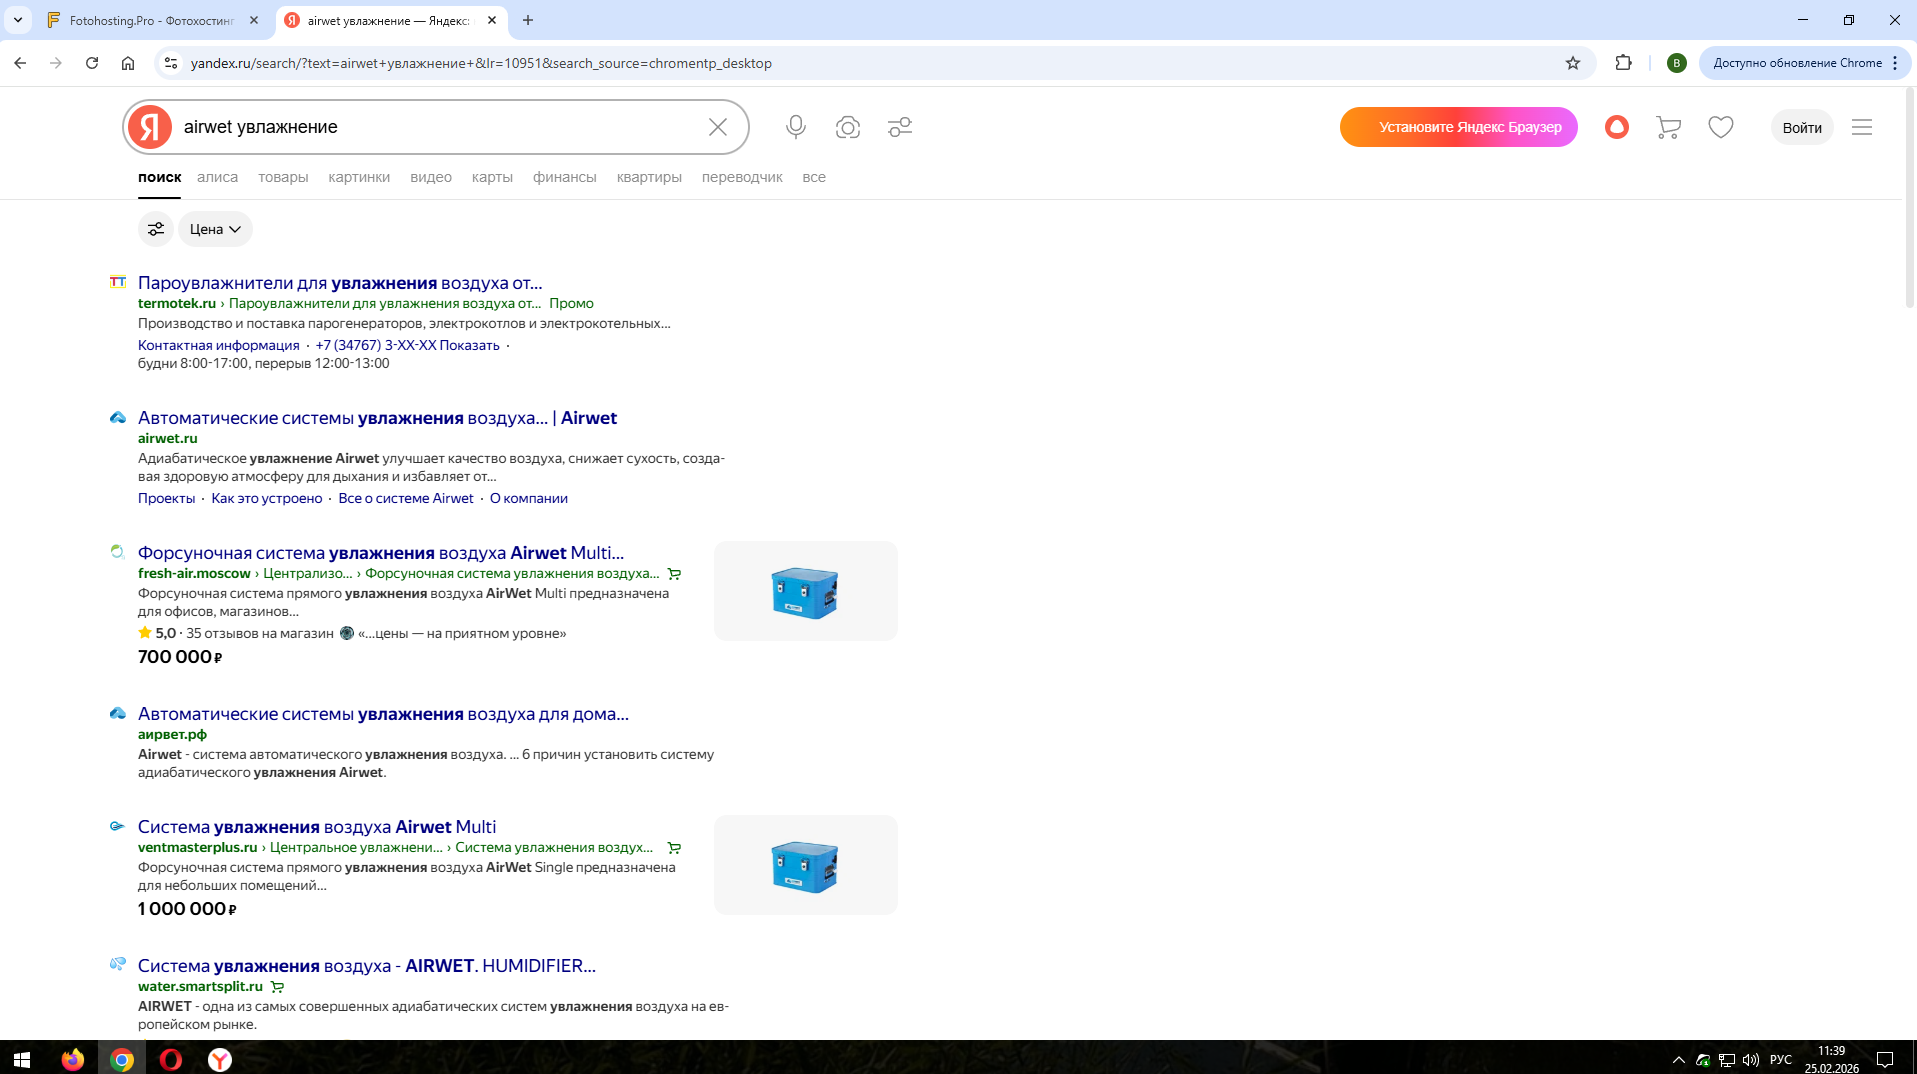Switch to the картинки search tab
The image size is (1917, 1074).
pyautogui.click(x=358, y=177)
